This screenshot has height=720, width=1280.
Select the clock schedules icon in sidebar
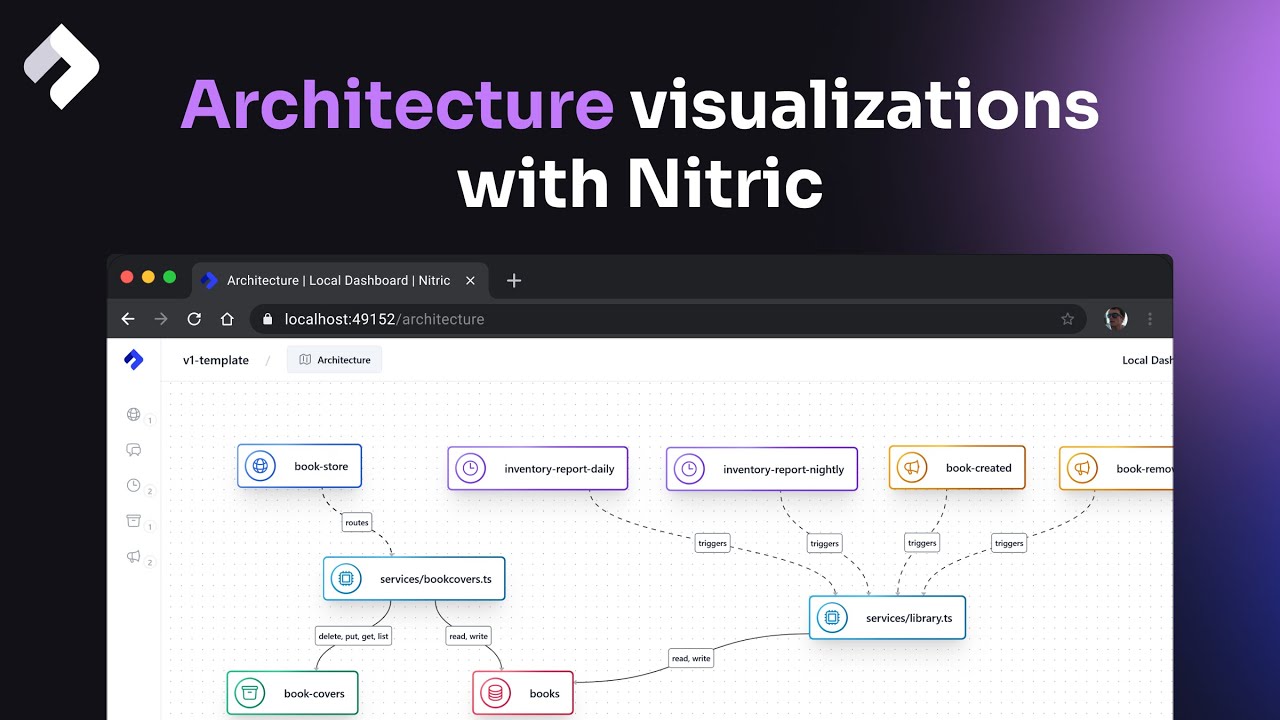[134, 485]
